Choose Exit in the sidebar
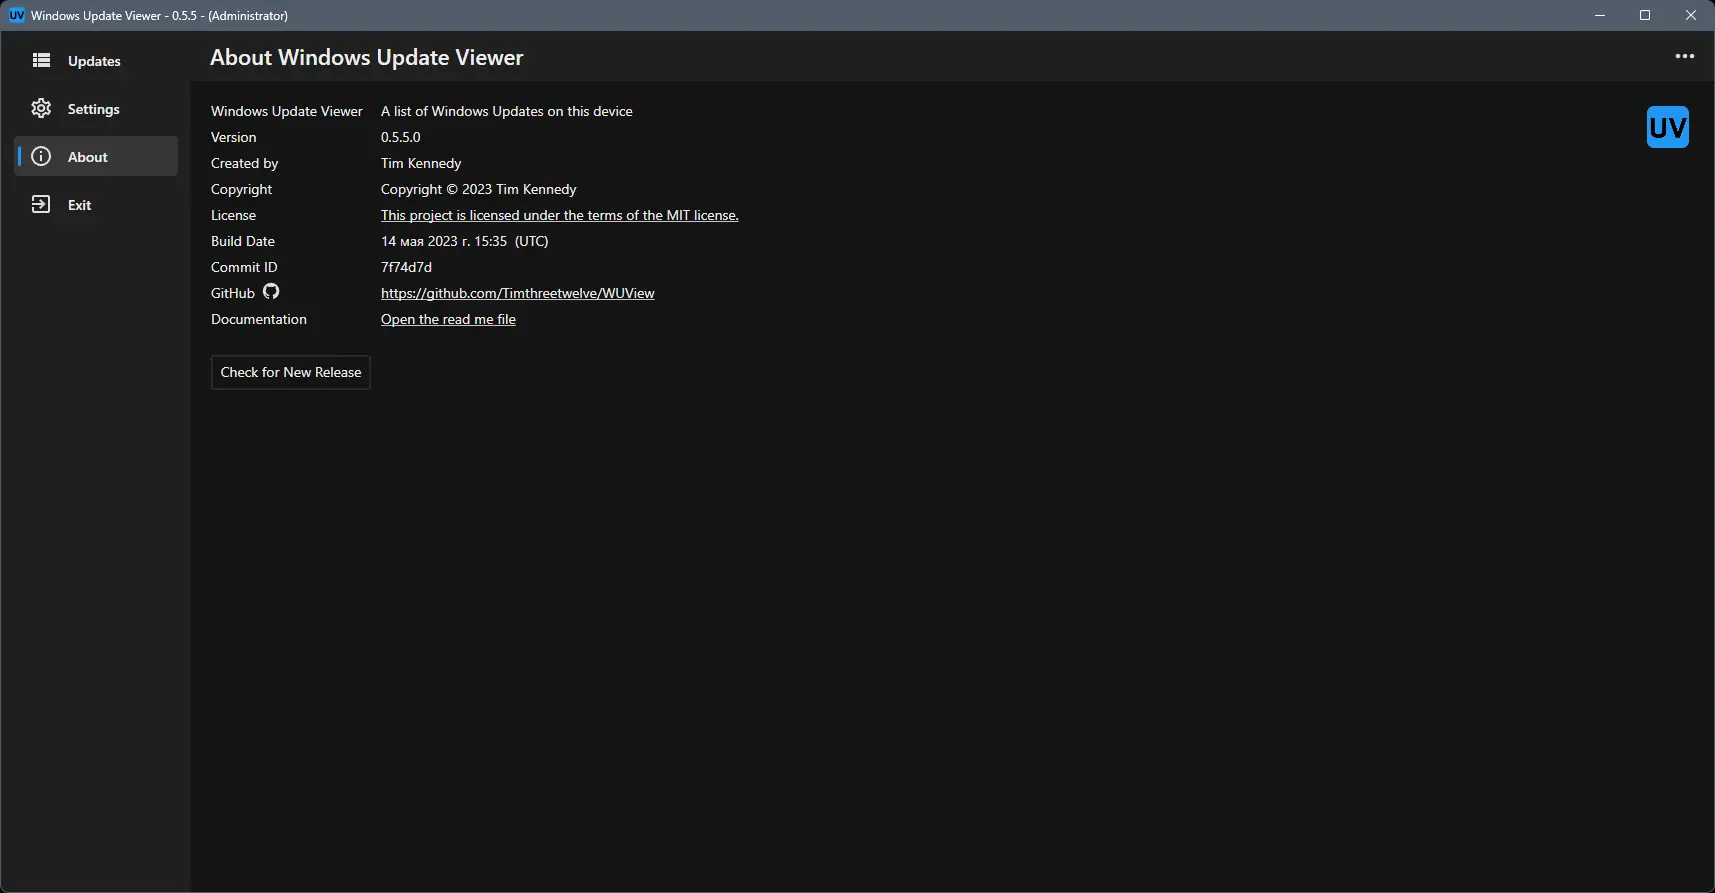Screen dimensions: 1715x893 96,205
